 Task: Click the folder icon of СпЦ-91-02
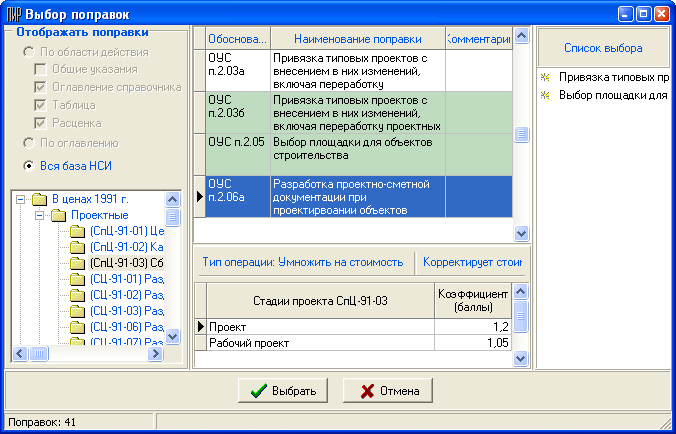coord(77,247)
